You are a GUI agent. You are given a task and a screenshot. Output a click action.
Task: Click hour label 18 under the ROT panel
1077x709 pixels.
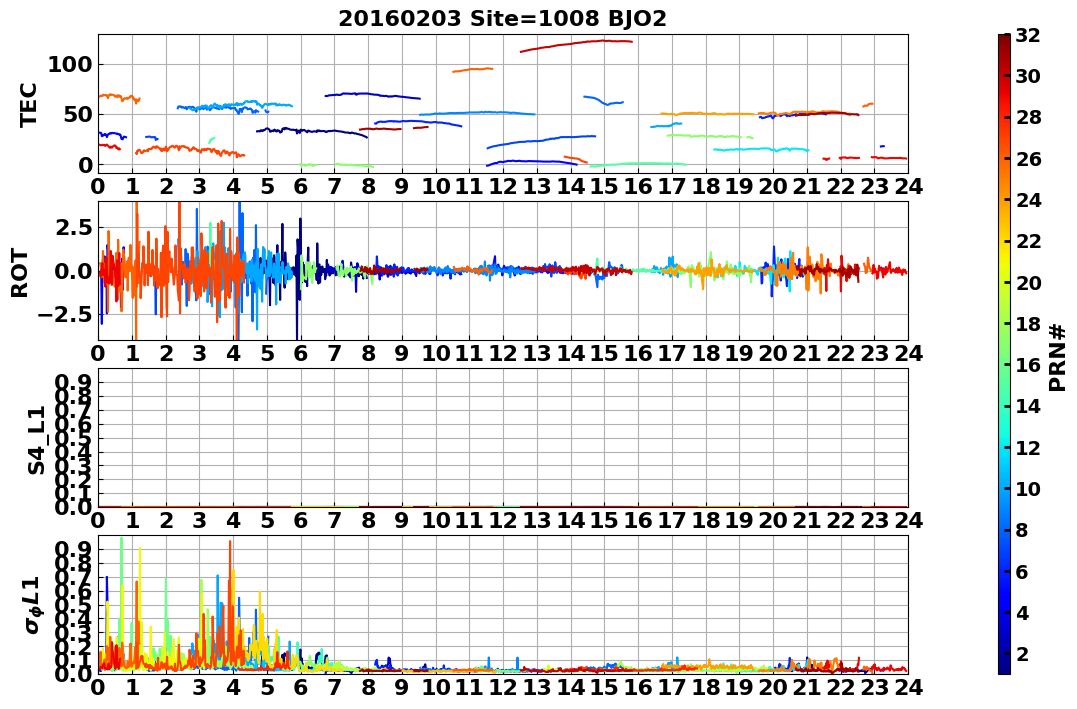coord(705,353)
